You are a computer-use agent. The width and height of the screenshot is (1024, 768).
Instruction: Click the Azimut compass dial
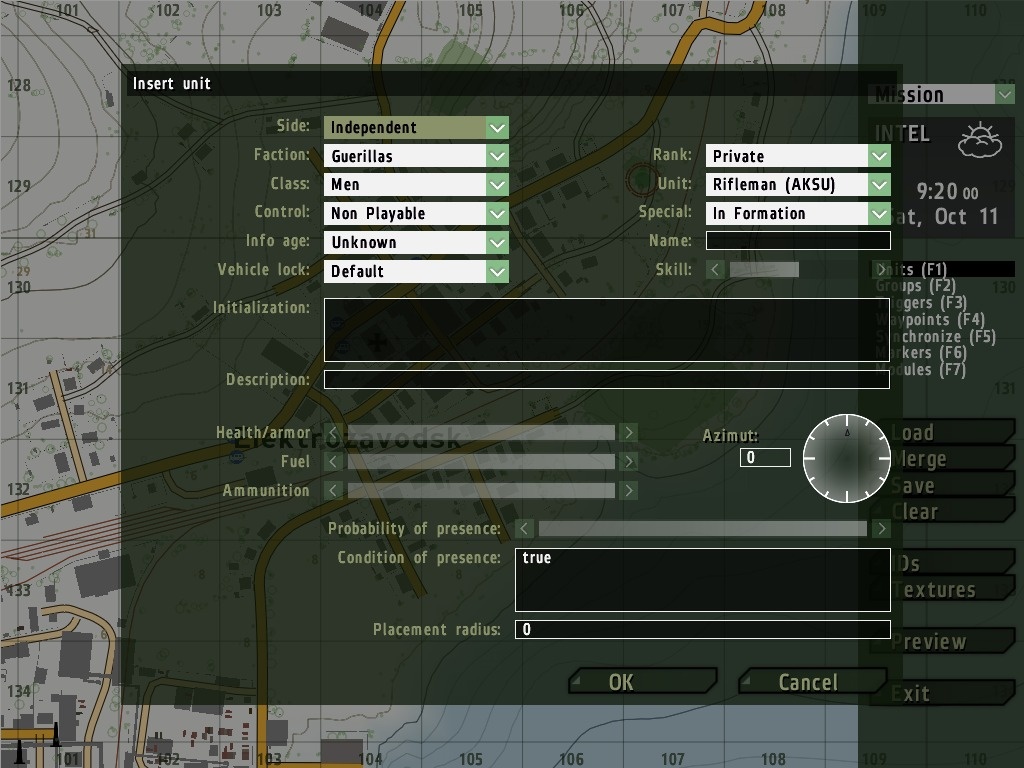[847, 458]
